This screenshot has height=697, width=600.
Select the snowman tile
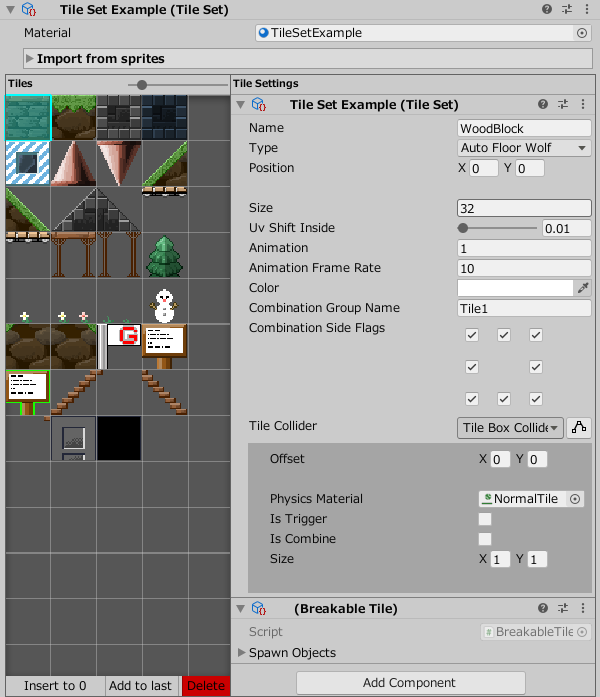click(165, 304)
